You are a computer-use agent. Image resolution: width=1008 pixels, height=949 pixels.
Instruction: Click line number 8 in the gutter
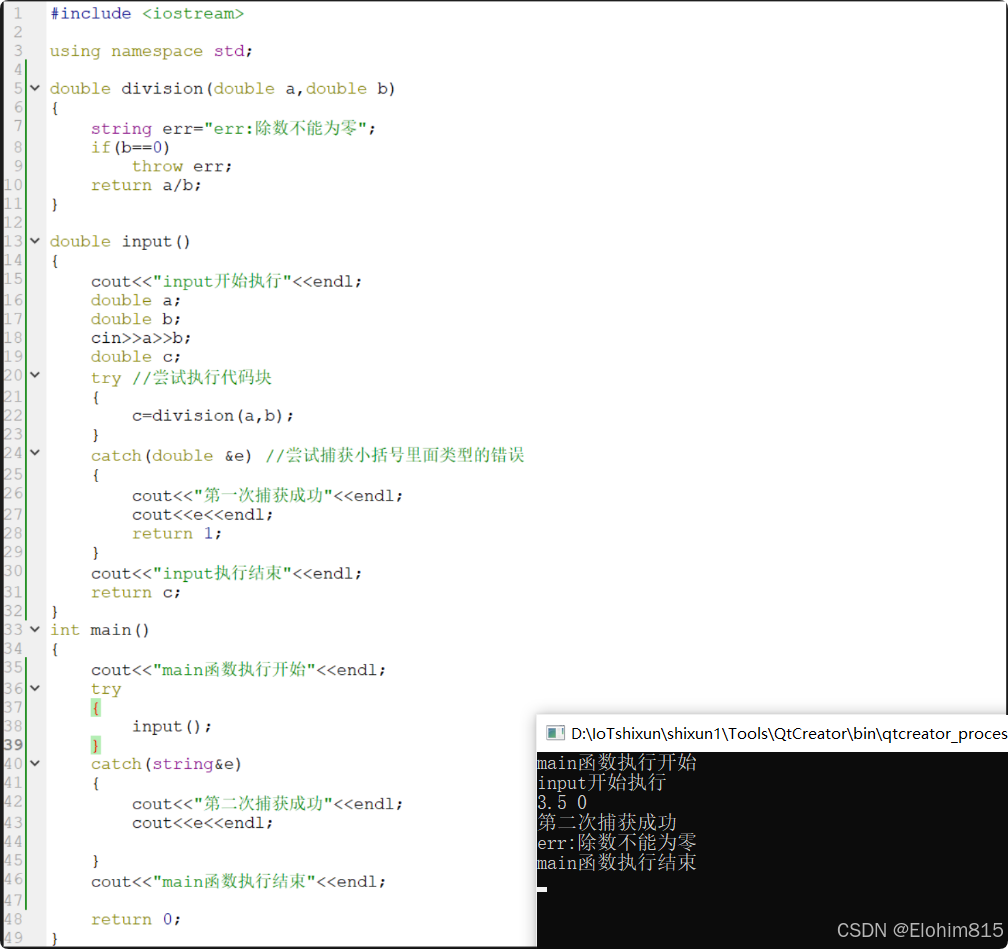tap(17, 147)
